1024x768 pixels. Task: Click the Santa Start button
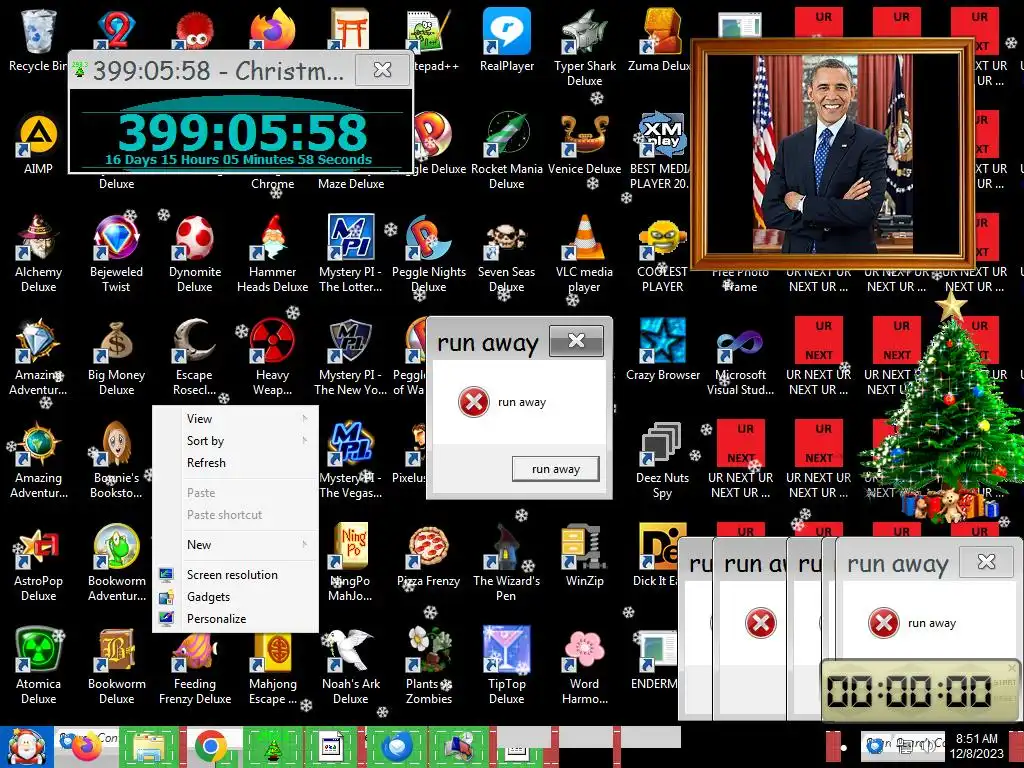(x=26, y=747)
